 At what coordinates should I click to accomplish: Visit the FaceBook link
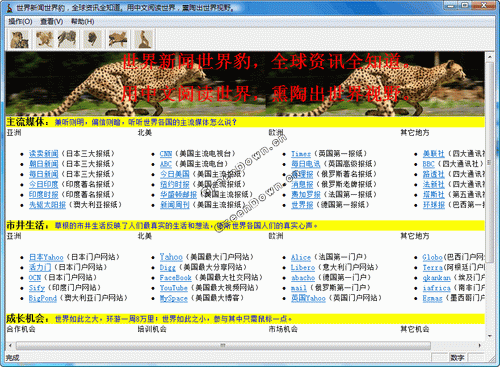coord(176,277)
